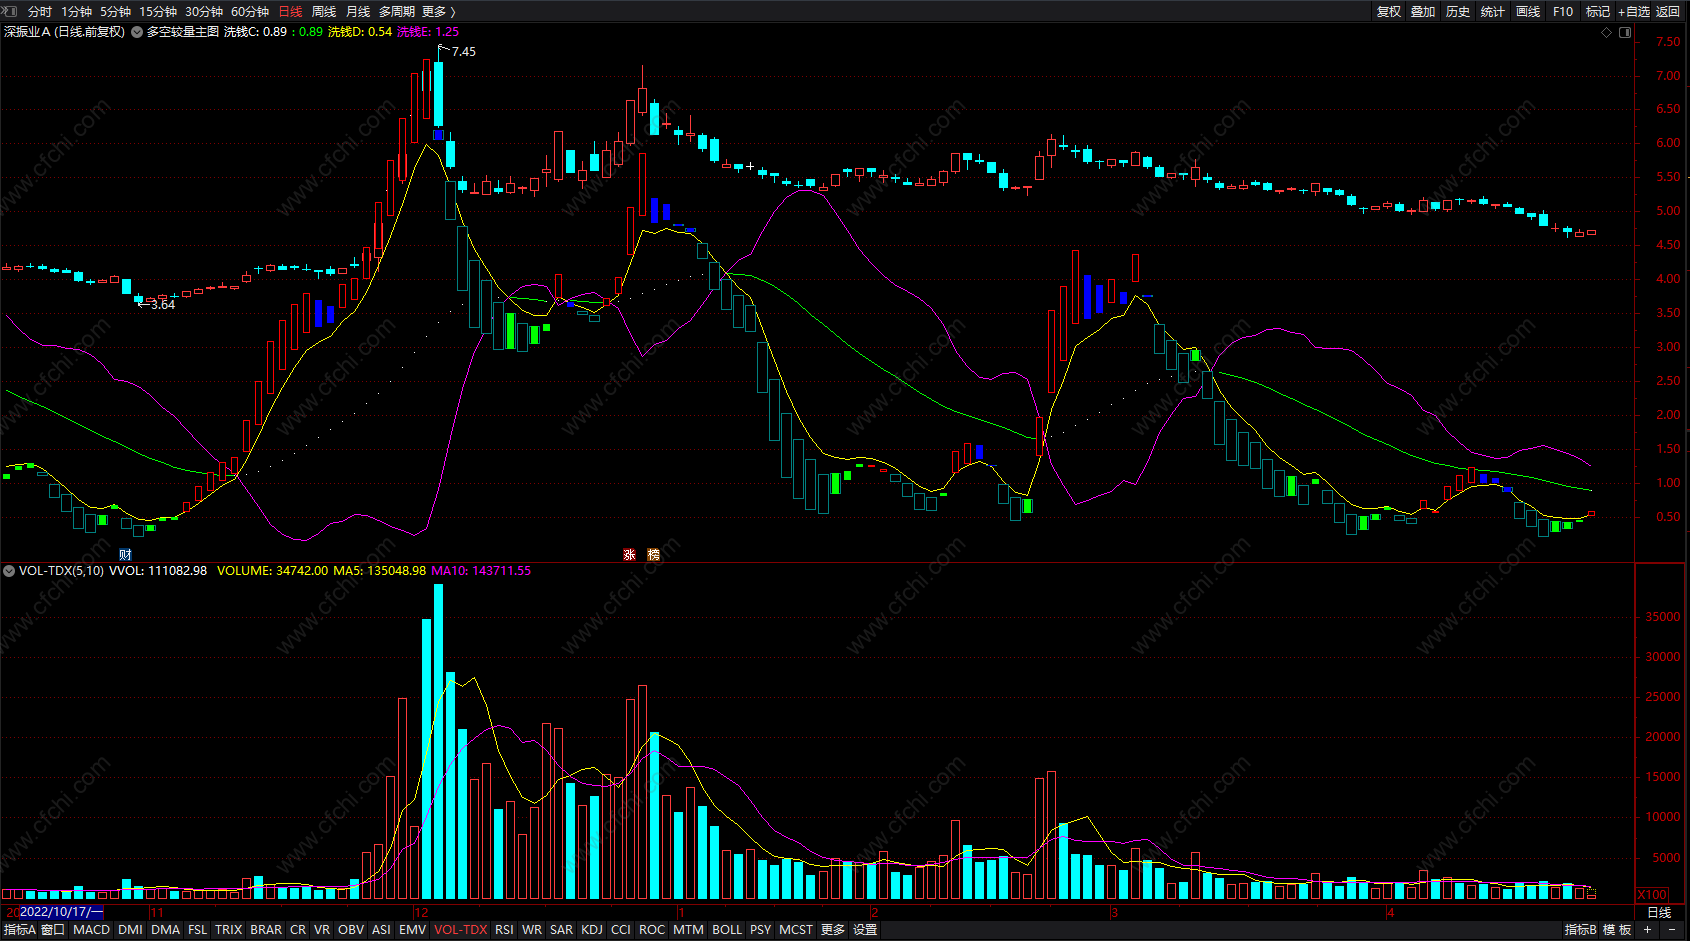
Task: Open indicator 设置 settings
Action: point(865,930)
